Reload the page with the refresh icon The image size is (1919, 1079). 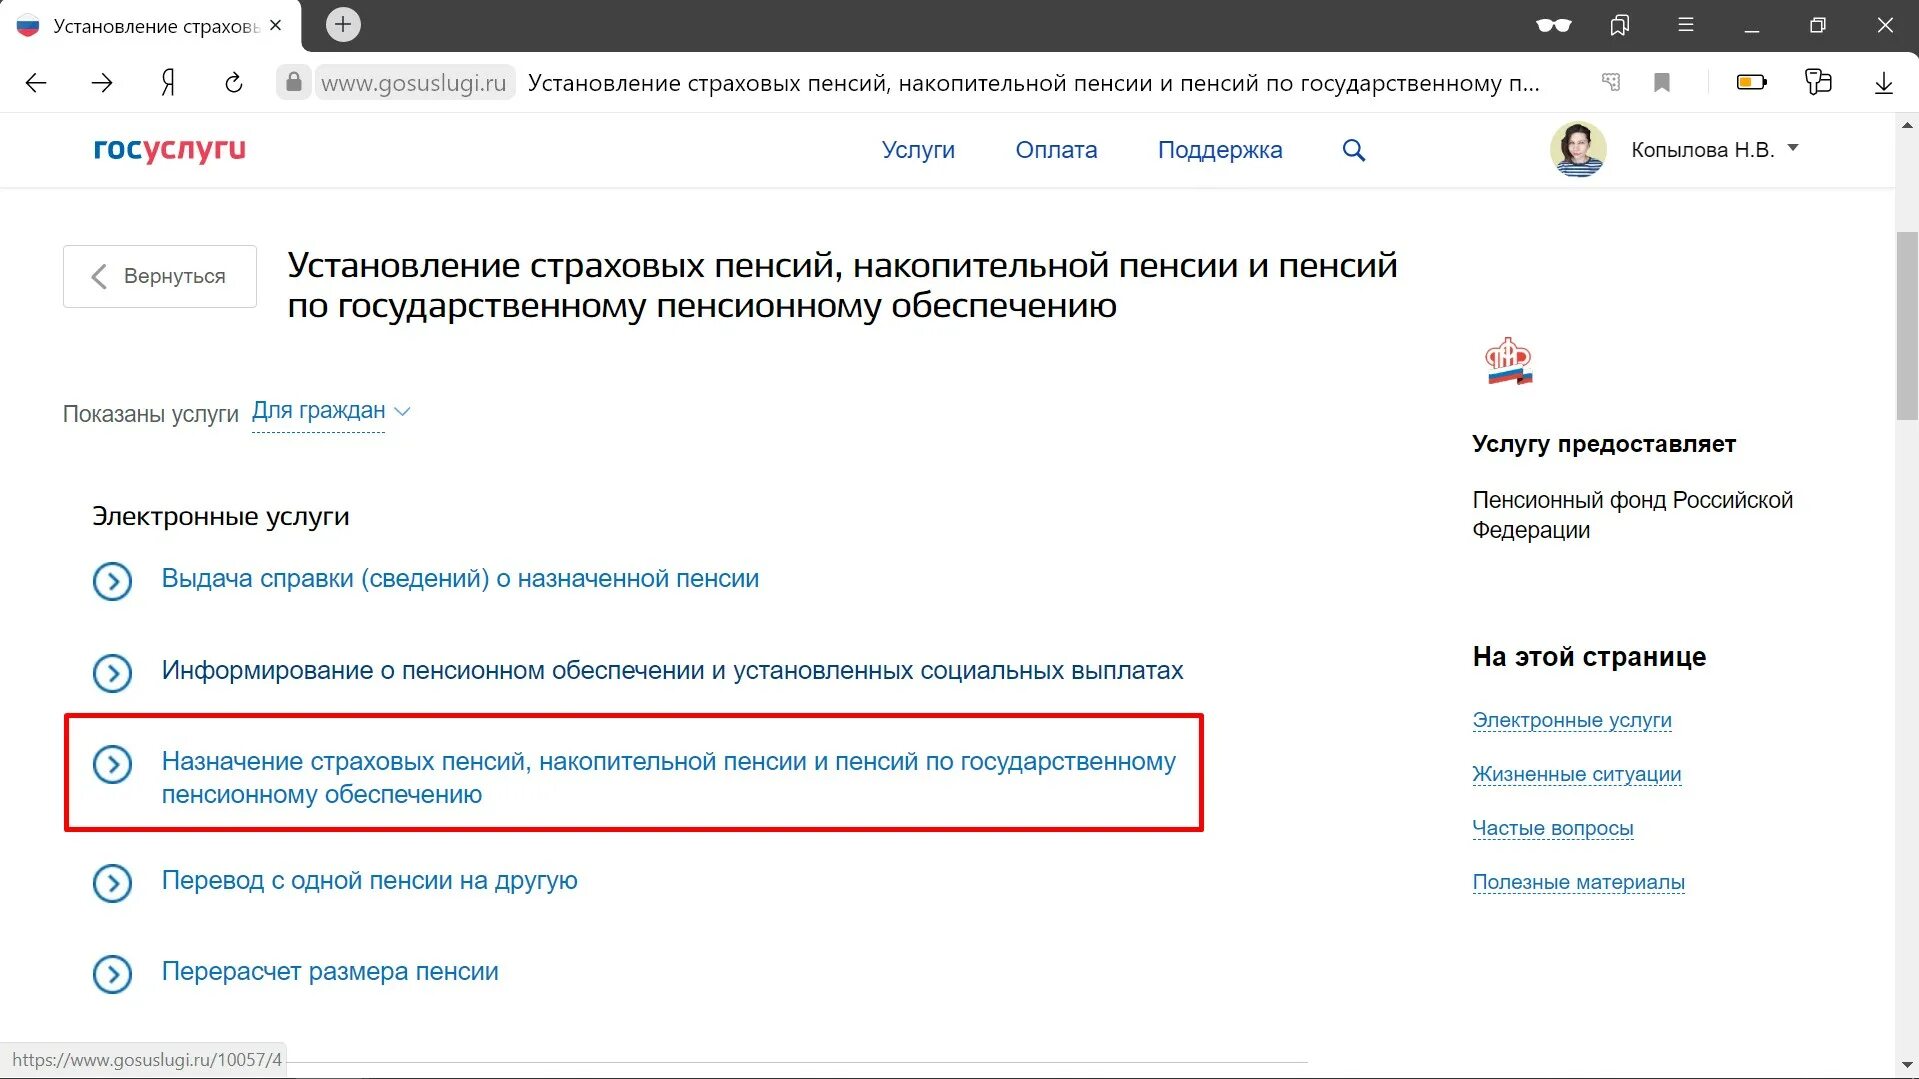pyautogui.click(x=234, y=83)
